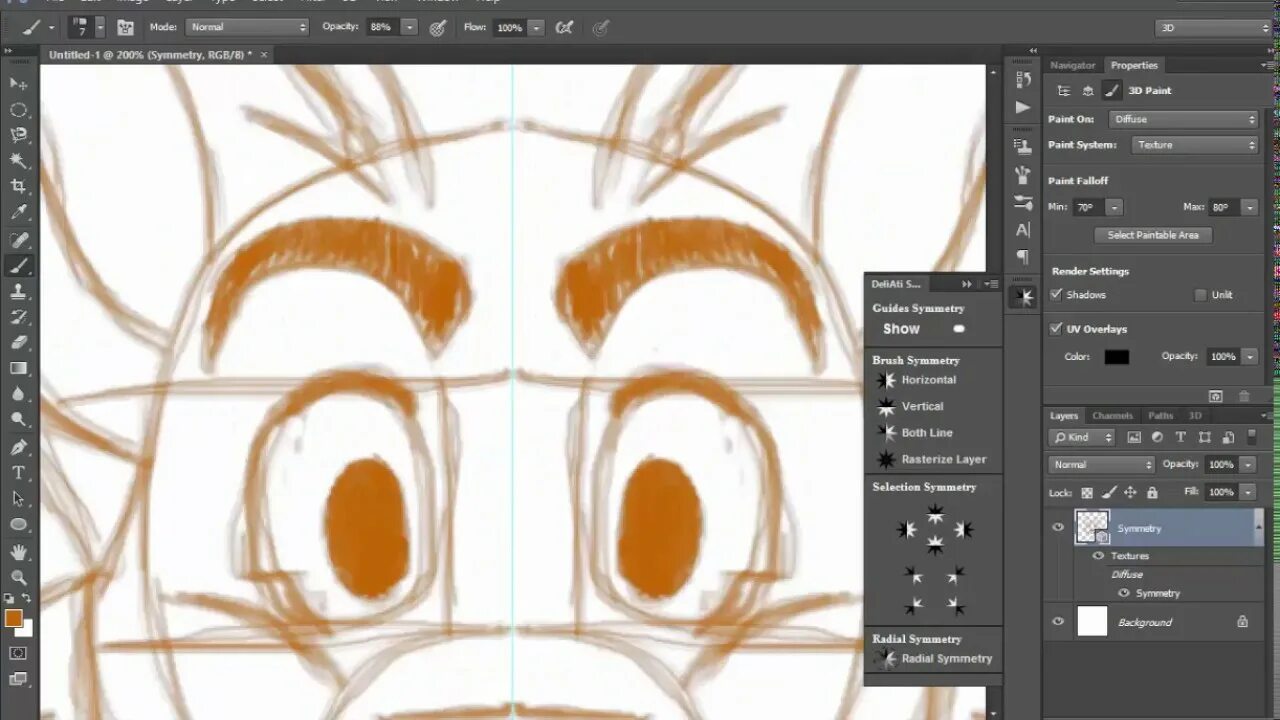Image resolution: width=1280 pixels, height=720 pixels.
Task: Toggle Diffuse Symmetry texture visibility eye
Action: [x=1124, y=593]
